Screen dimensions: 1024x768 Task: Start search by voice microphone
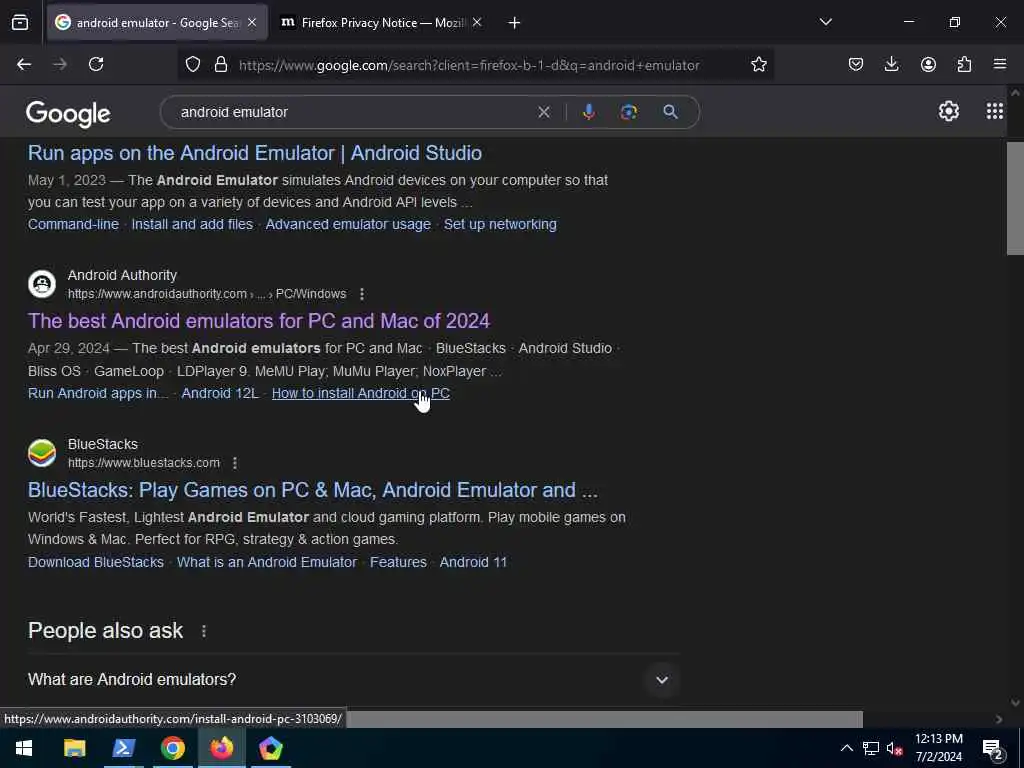[x=588, y=112]
